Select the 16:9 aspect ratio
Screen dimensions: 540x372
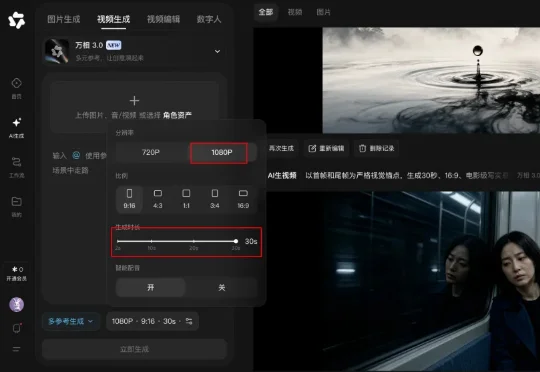tap(243, 199)
